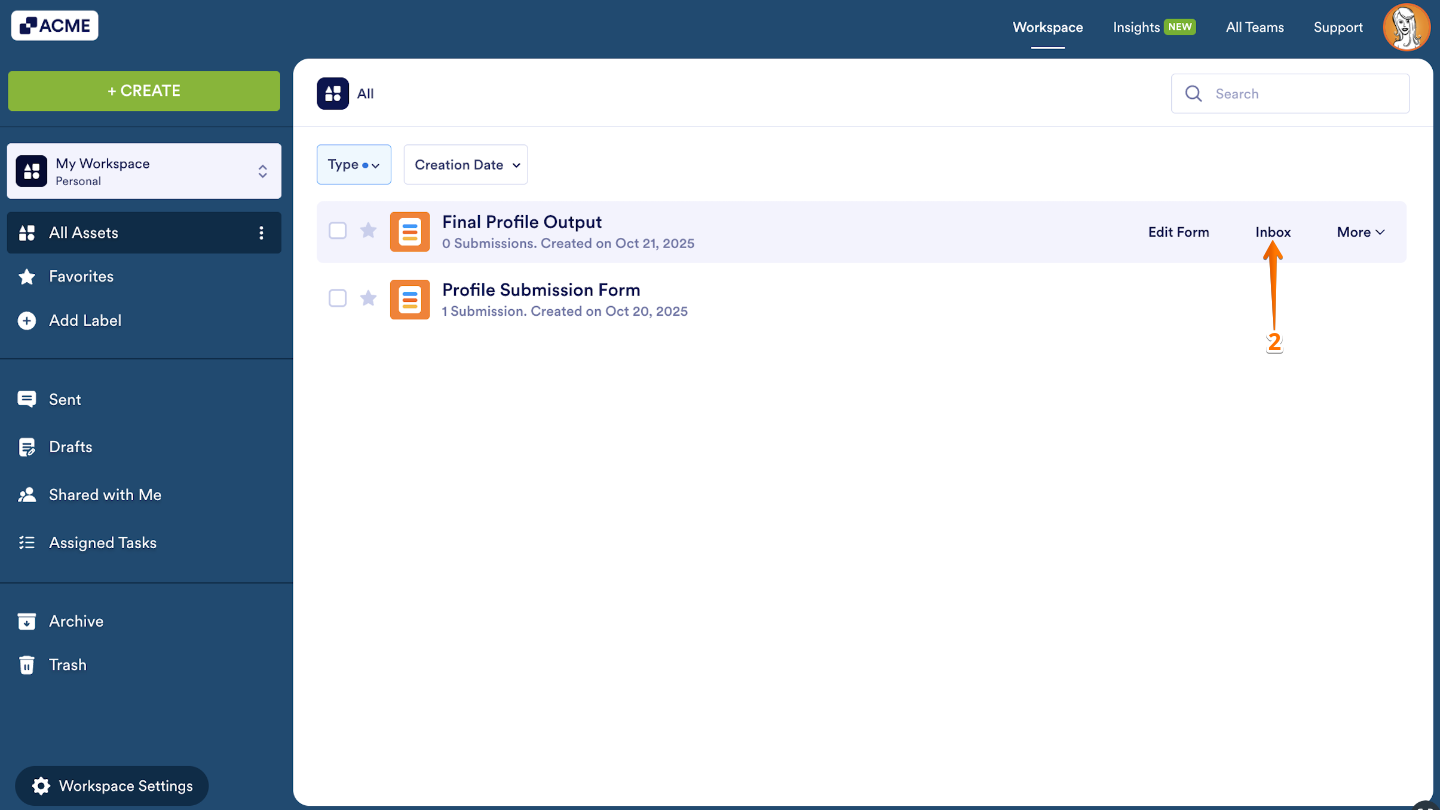Expand the Creation Date filter
1440x810 pixels.
465,164
